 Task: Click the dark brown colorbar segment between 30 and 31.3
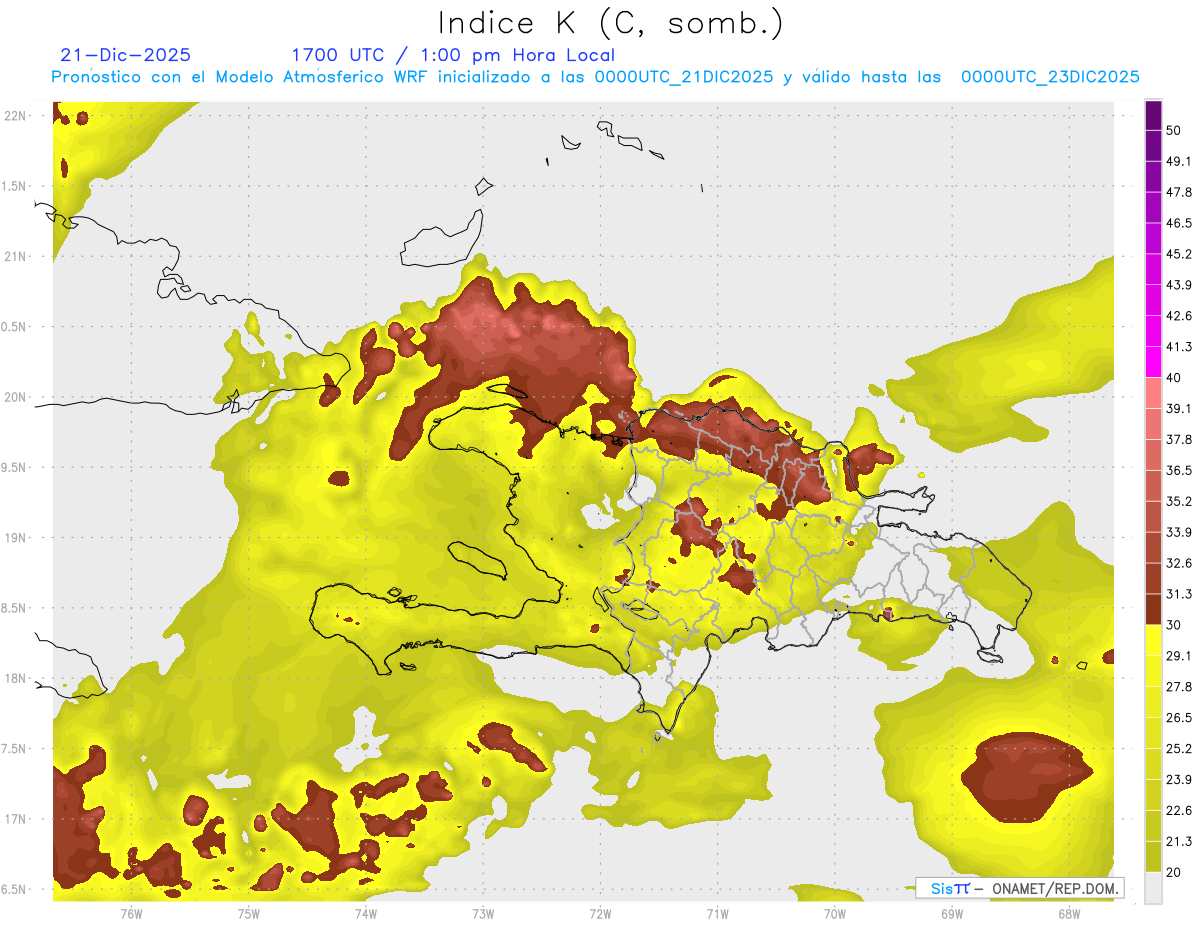click(x=1153, y=609)
